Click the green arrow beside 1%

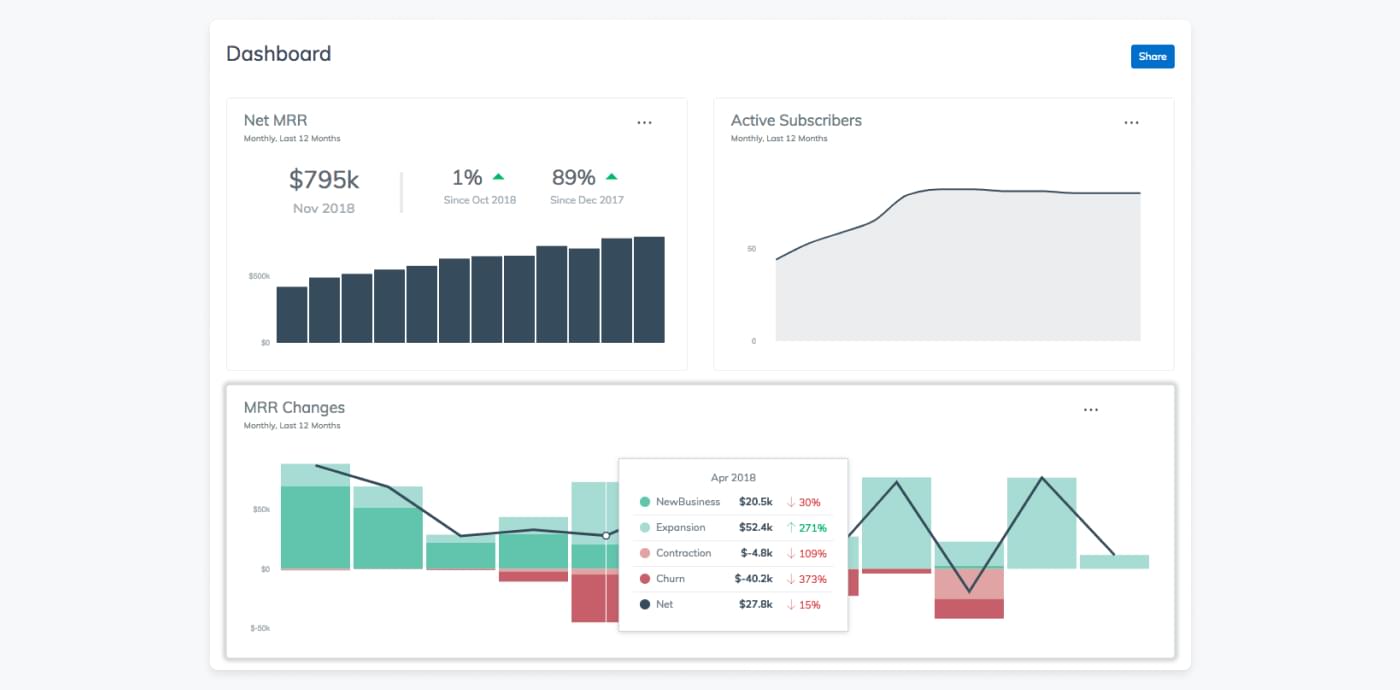(x=498, y=177)
